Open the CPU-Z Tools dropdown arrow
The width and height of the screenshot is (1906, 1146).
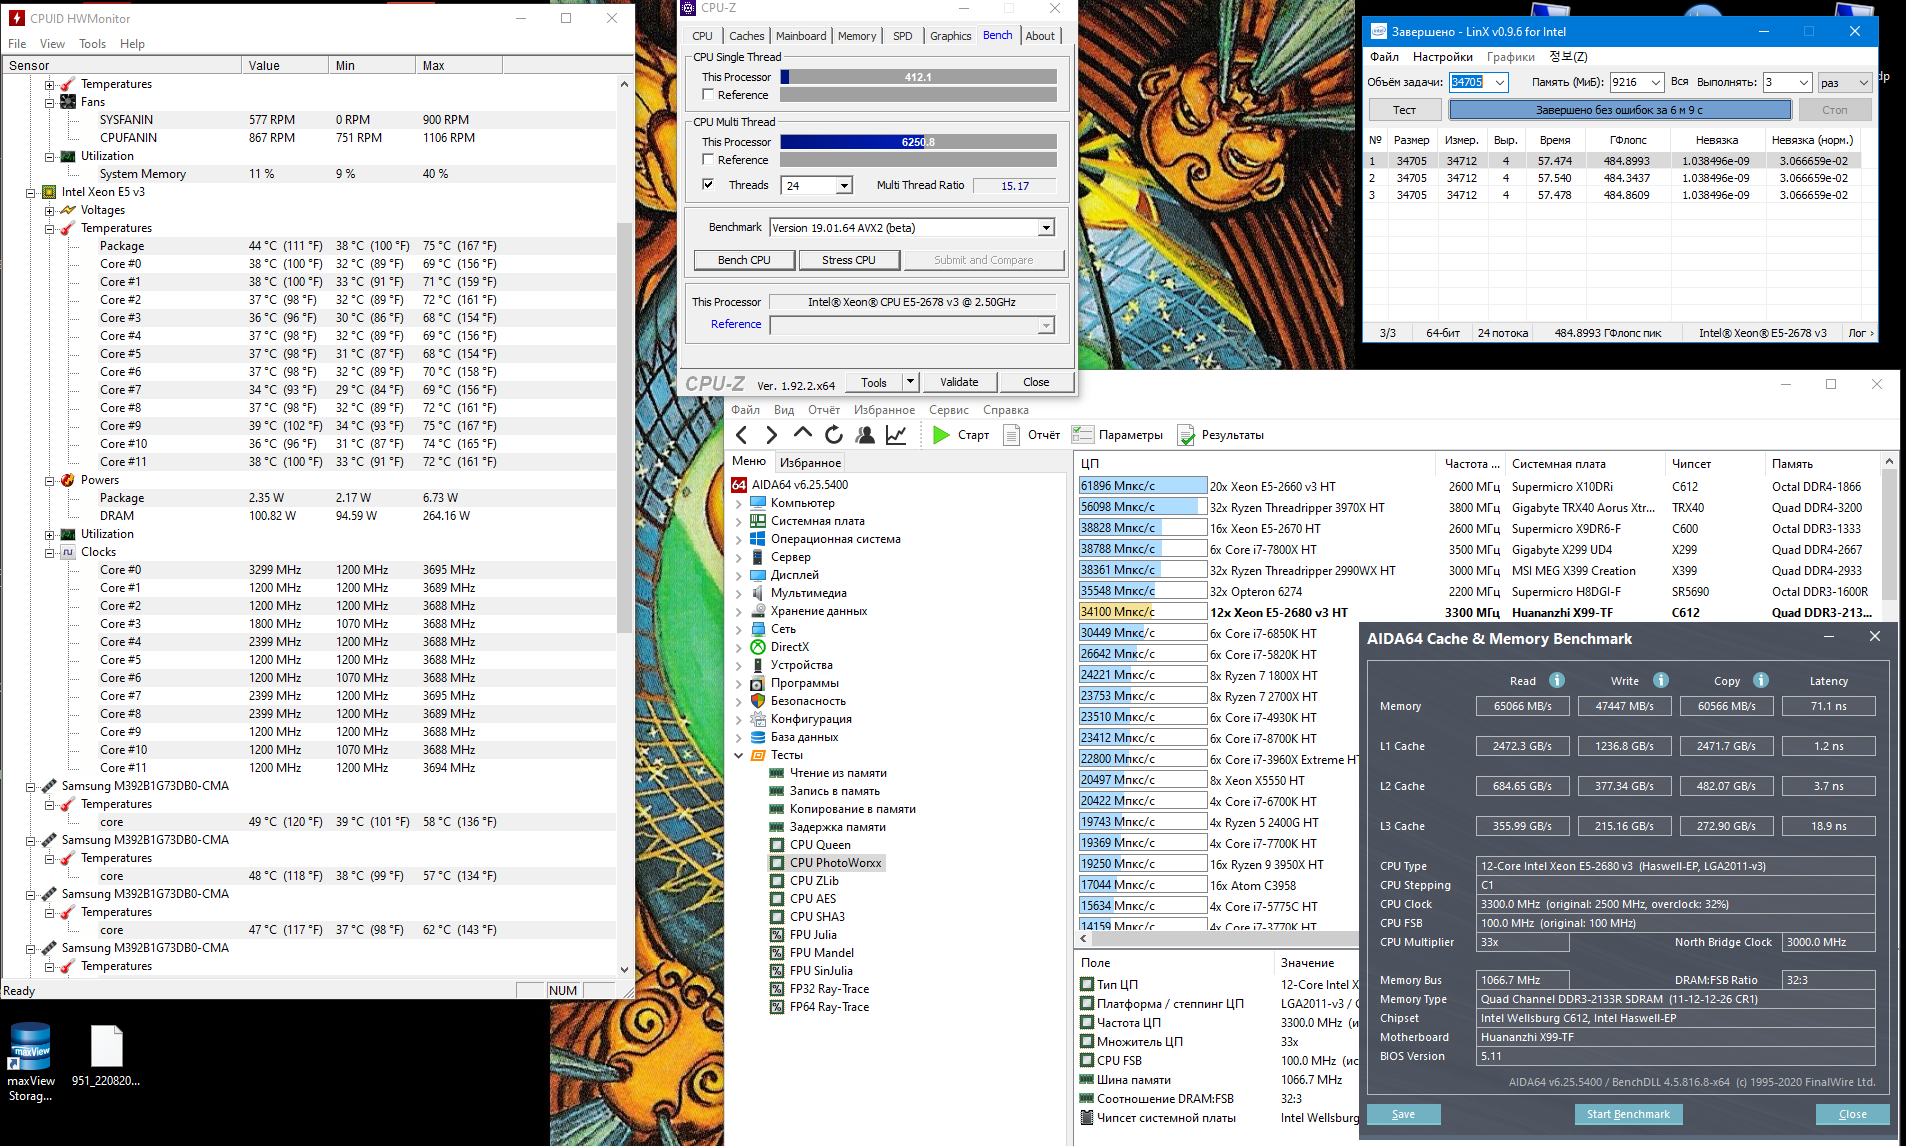pyautogui.click(x=910, y=382)
